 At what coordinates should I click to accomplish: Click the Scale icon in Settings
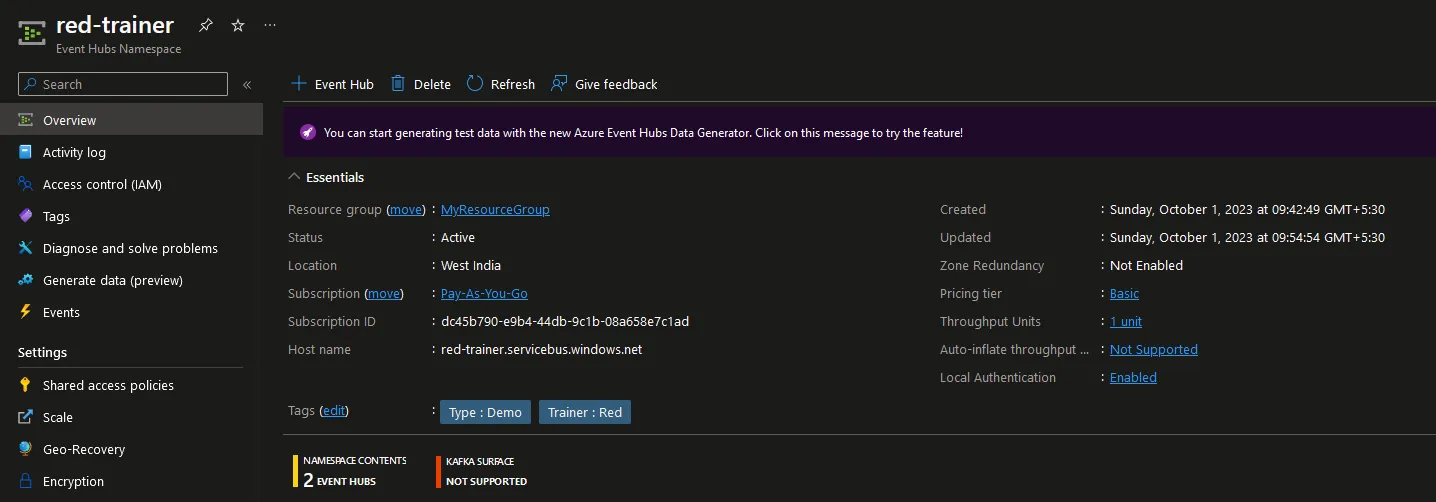(25, 417)
